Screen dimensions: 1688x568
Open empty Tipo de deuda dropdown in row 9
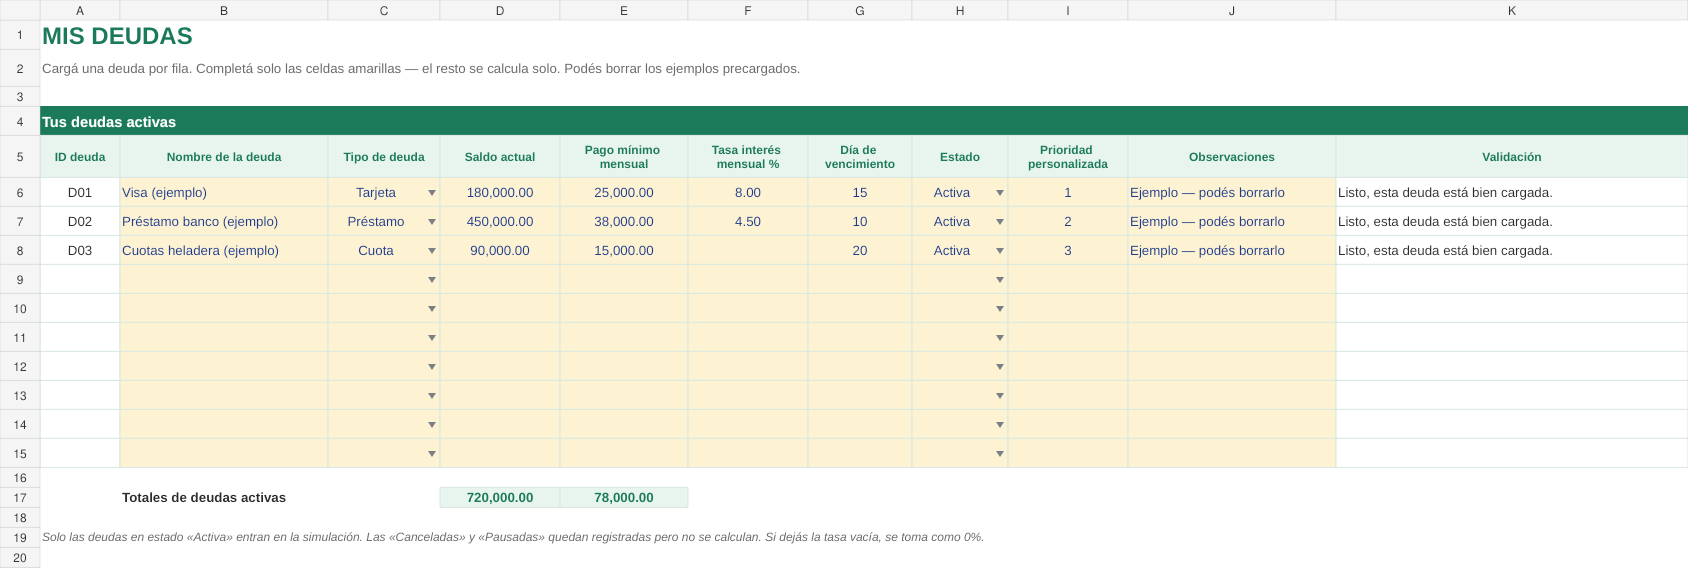[x=432, y=280]
